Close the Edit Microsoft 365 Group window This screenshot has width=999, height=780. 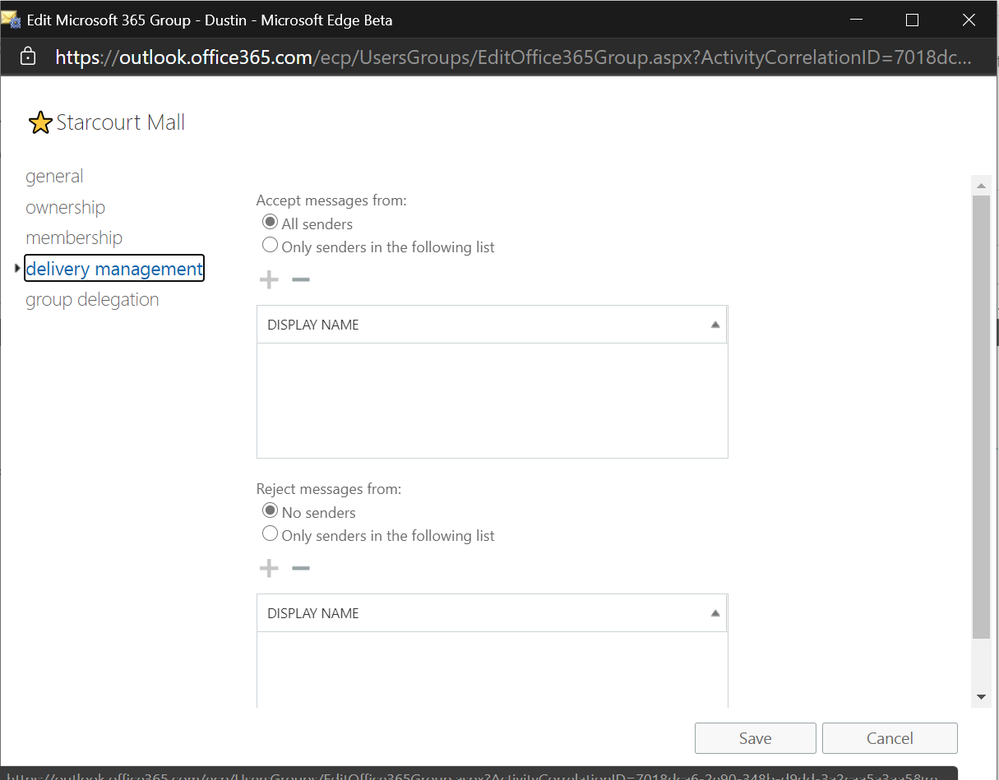tap(968, 20)
